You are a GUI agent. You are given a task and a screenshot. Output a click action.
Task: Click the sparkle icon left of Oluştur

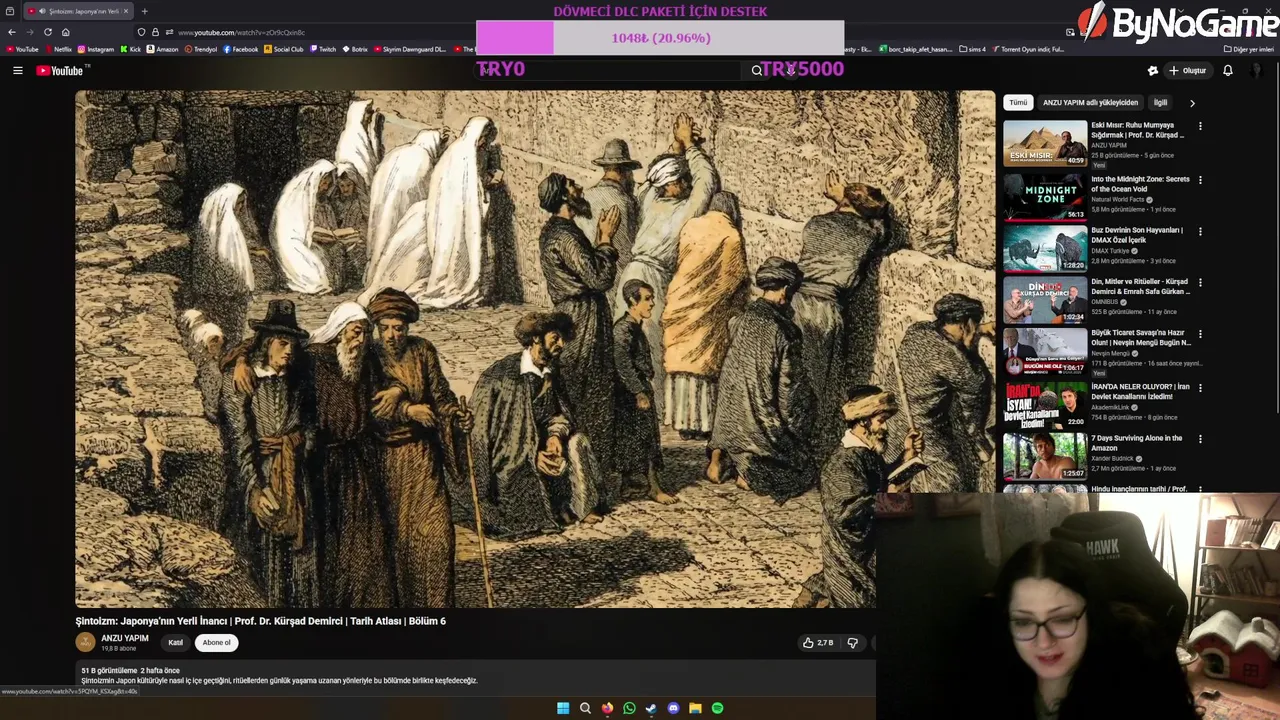1152,70
